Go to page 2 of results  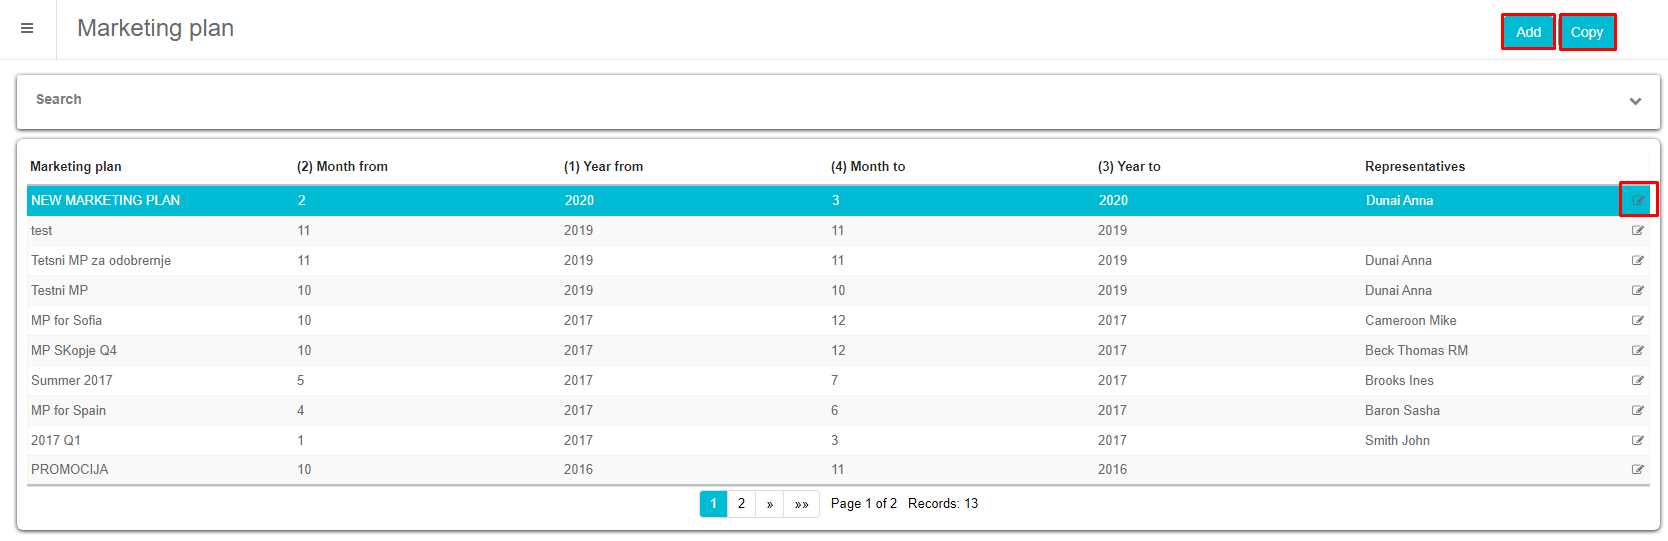741,504
